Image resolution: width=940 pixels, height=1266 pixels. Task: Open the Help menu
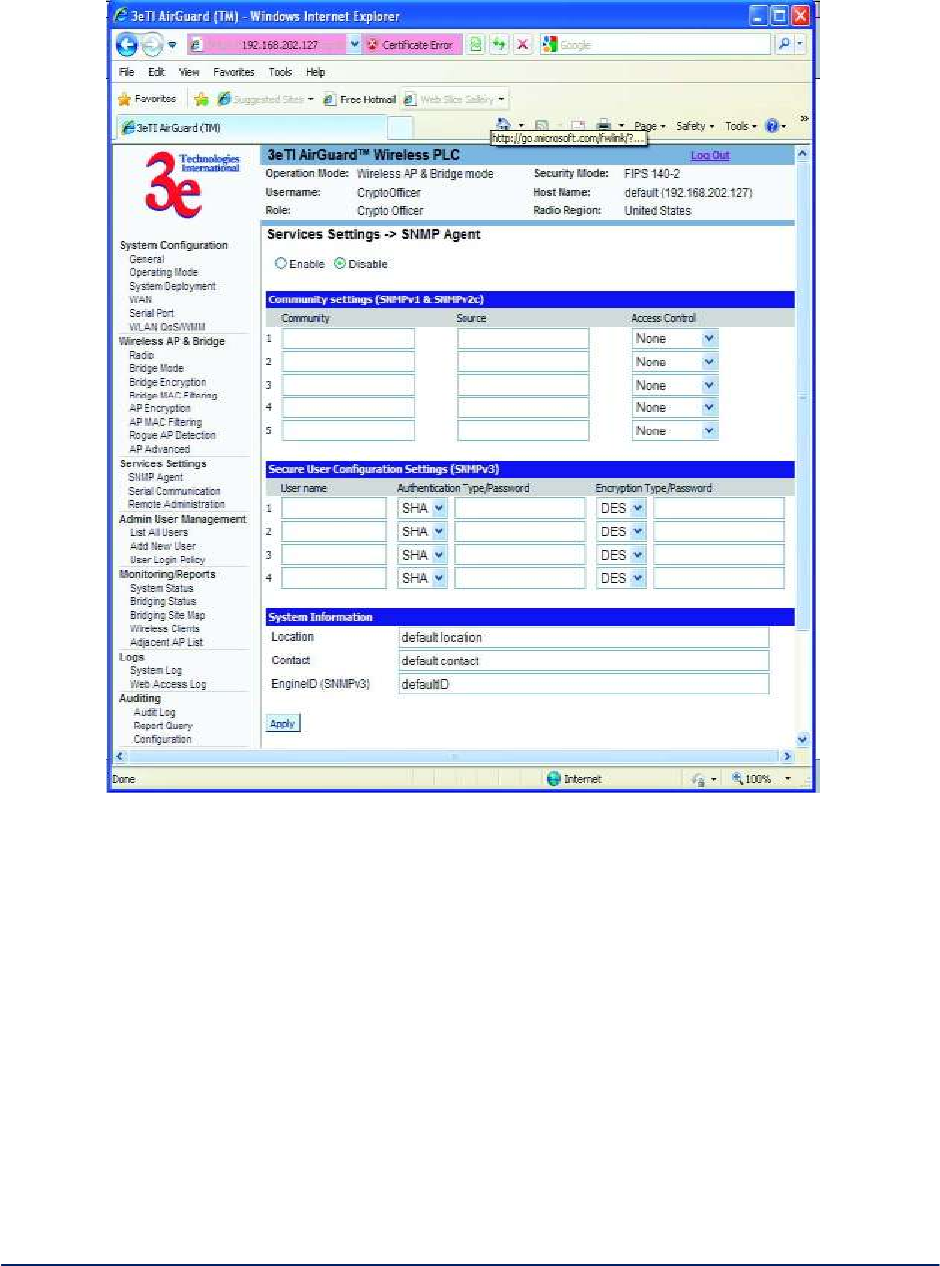[316, 73]
